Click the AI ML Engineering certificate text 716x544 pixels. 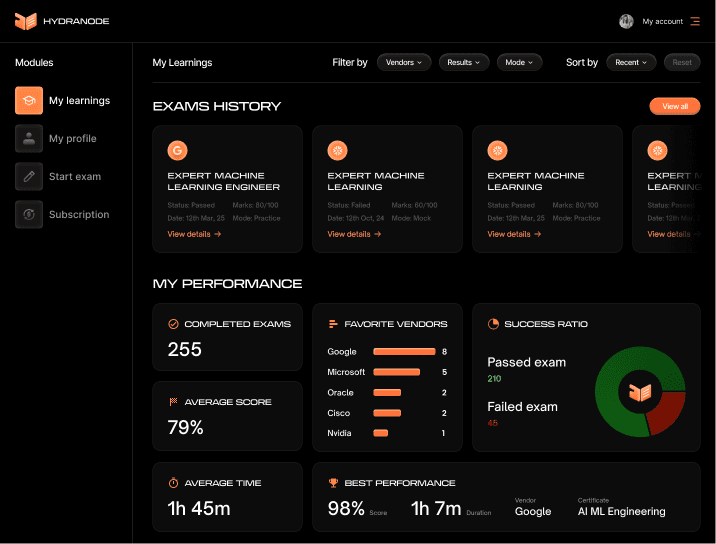(x=621, y=512)
